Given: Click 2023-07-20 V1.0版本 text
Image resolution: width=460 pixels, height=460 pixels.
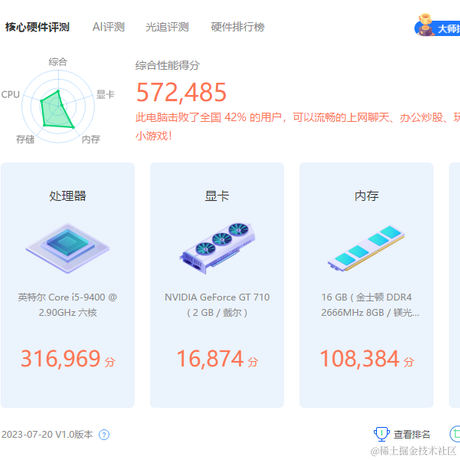Looking at the screenshot, I should coord(47,435).
